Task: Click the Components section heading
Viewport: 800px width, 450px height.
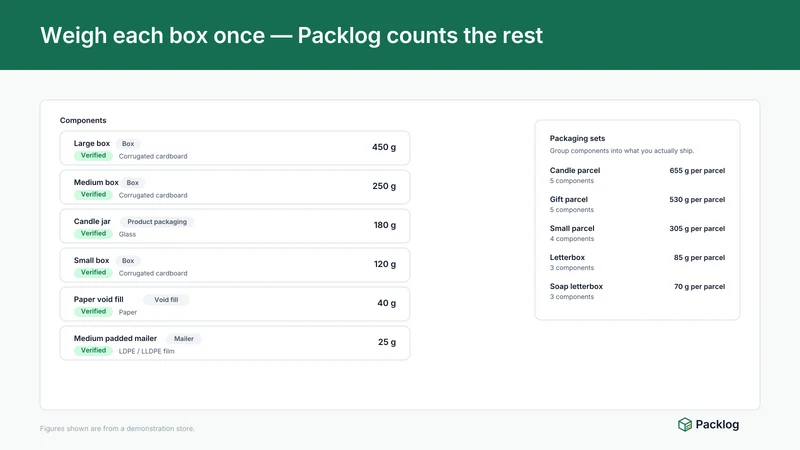Action: (83, 120)
